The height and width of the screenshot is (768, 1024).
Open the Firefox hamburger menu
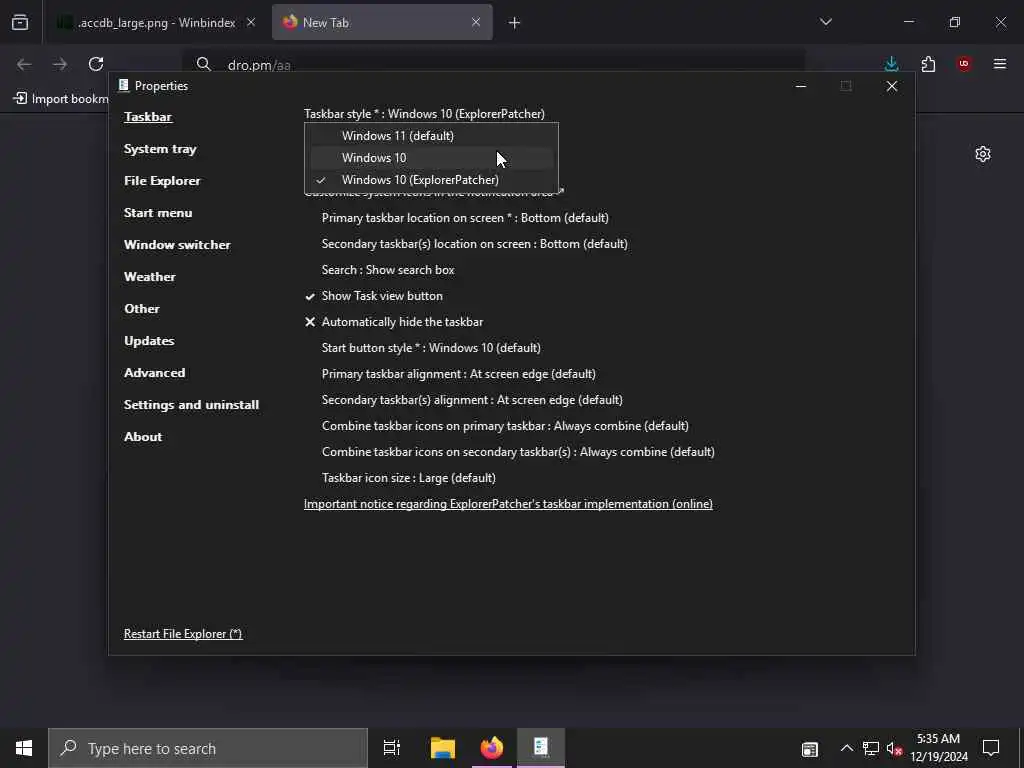point(1000,64)
